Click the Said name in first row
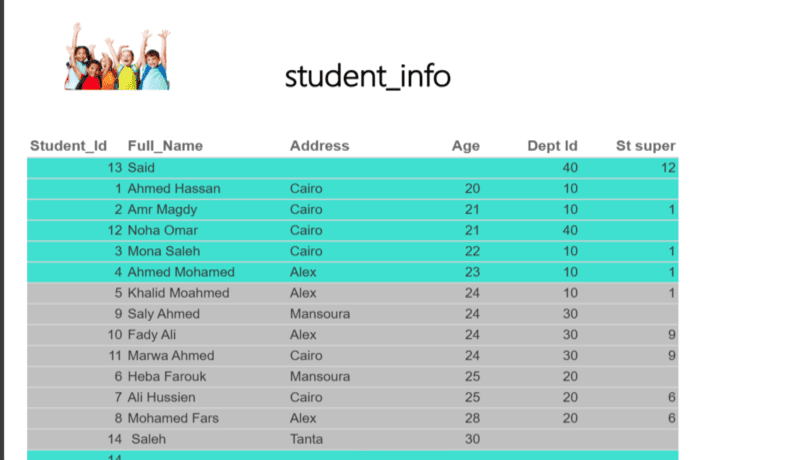The height and width of the screenshot is (460, 800). coord(142,168)
